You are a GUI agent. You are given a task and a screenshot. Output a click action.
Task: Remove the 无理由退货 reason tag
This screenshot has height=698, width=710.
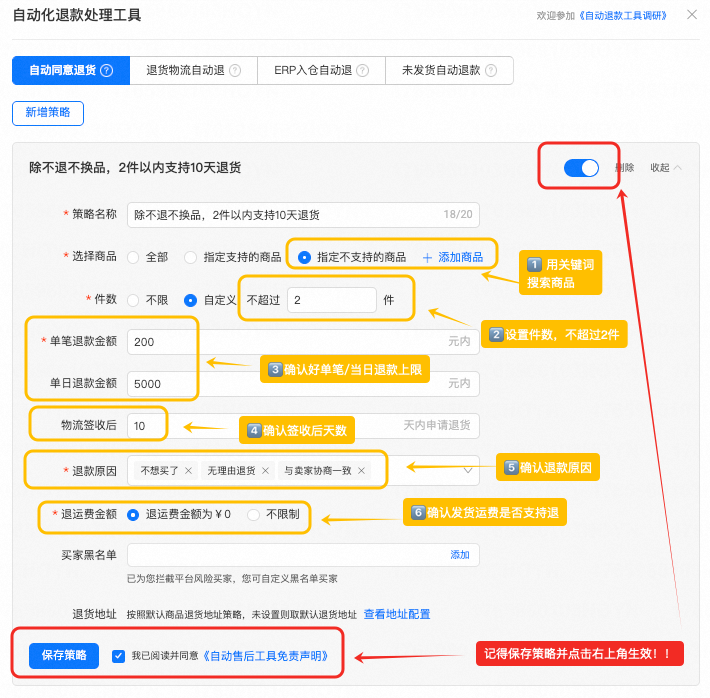(x=264, y=470)
